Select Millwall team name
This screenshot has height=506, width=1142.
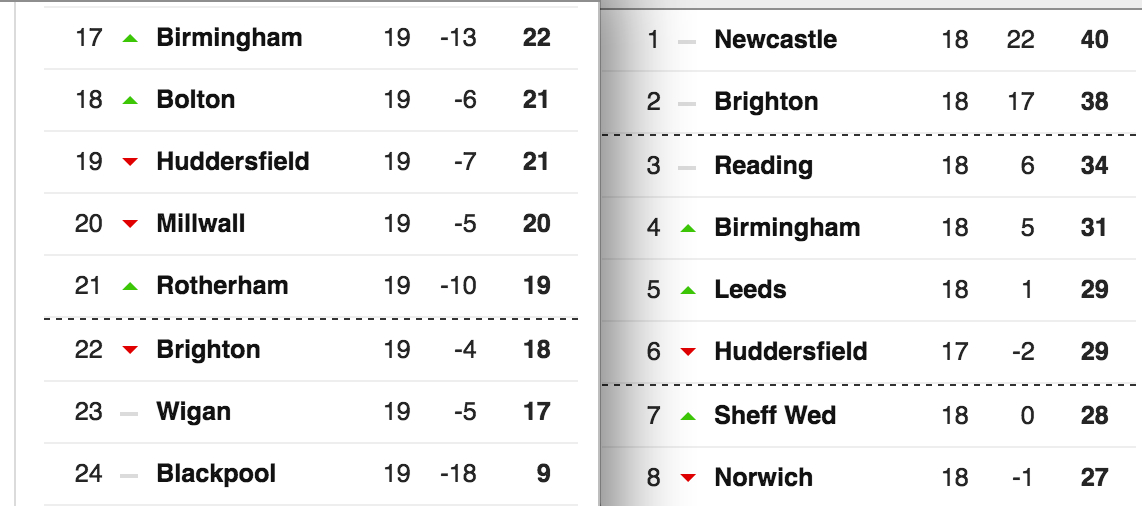click(200, 224)
